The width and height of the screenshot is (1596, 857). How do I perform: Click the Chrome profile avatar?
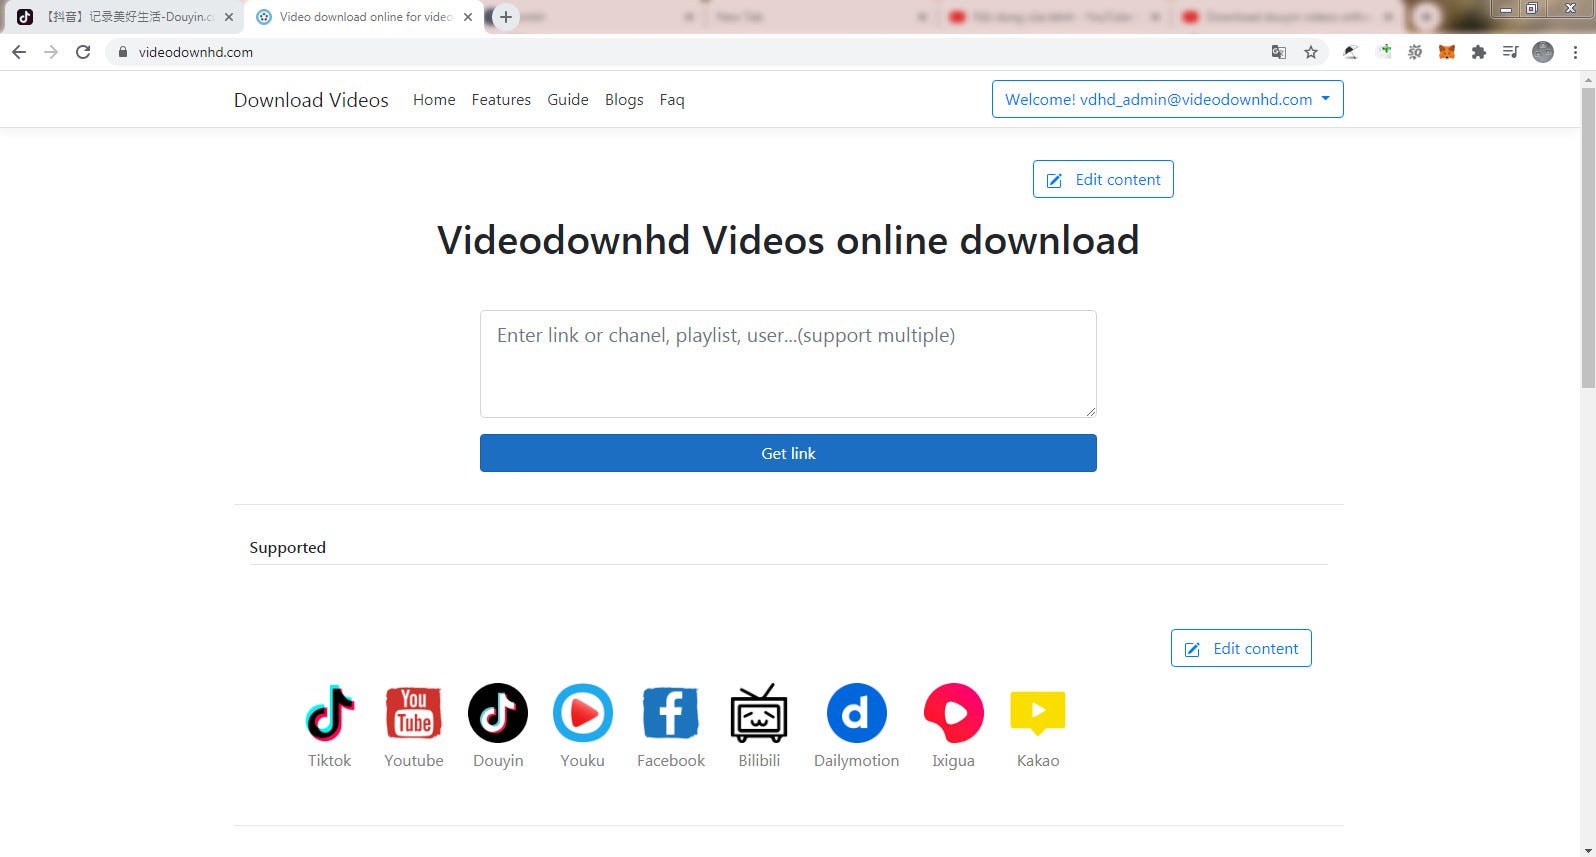pos(1543,52)
